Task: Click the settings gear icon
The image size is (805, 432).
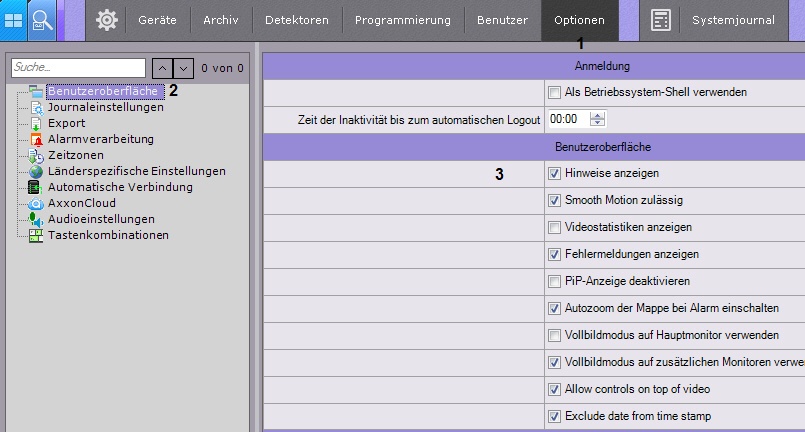Action: (x=107, y=20)
